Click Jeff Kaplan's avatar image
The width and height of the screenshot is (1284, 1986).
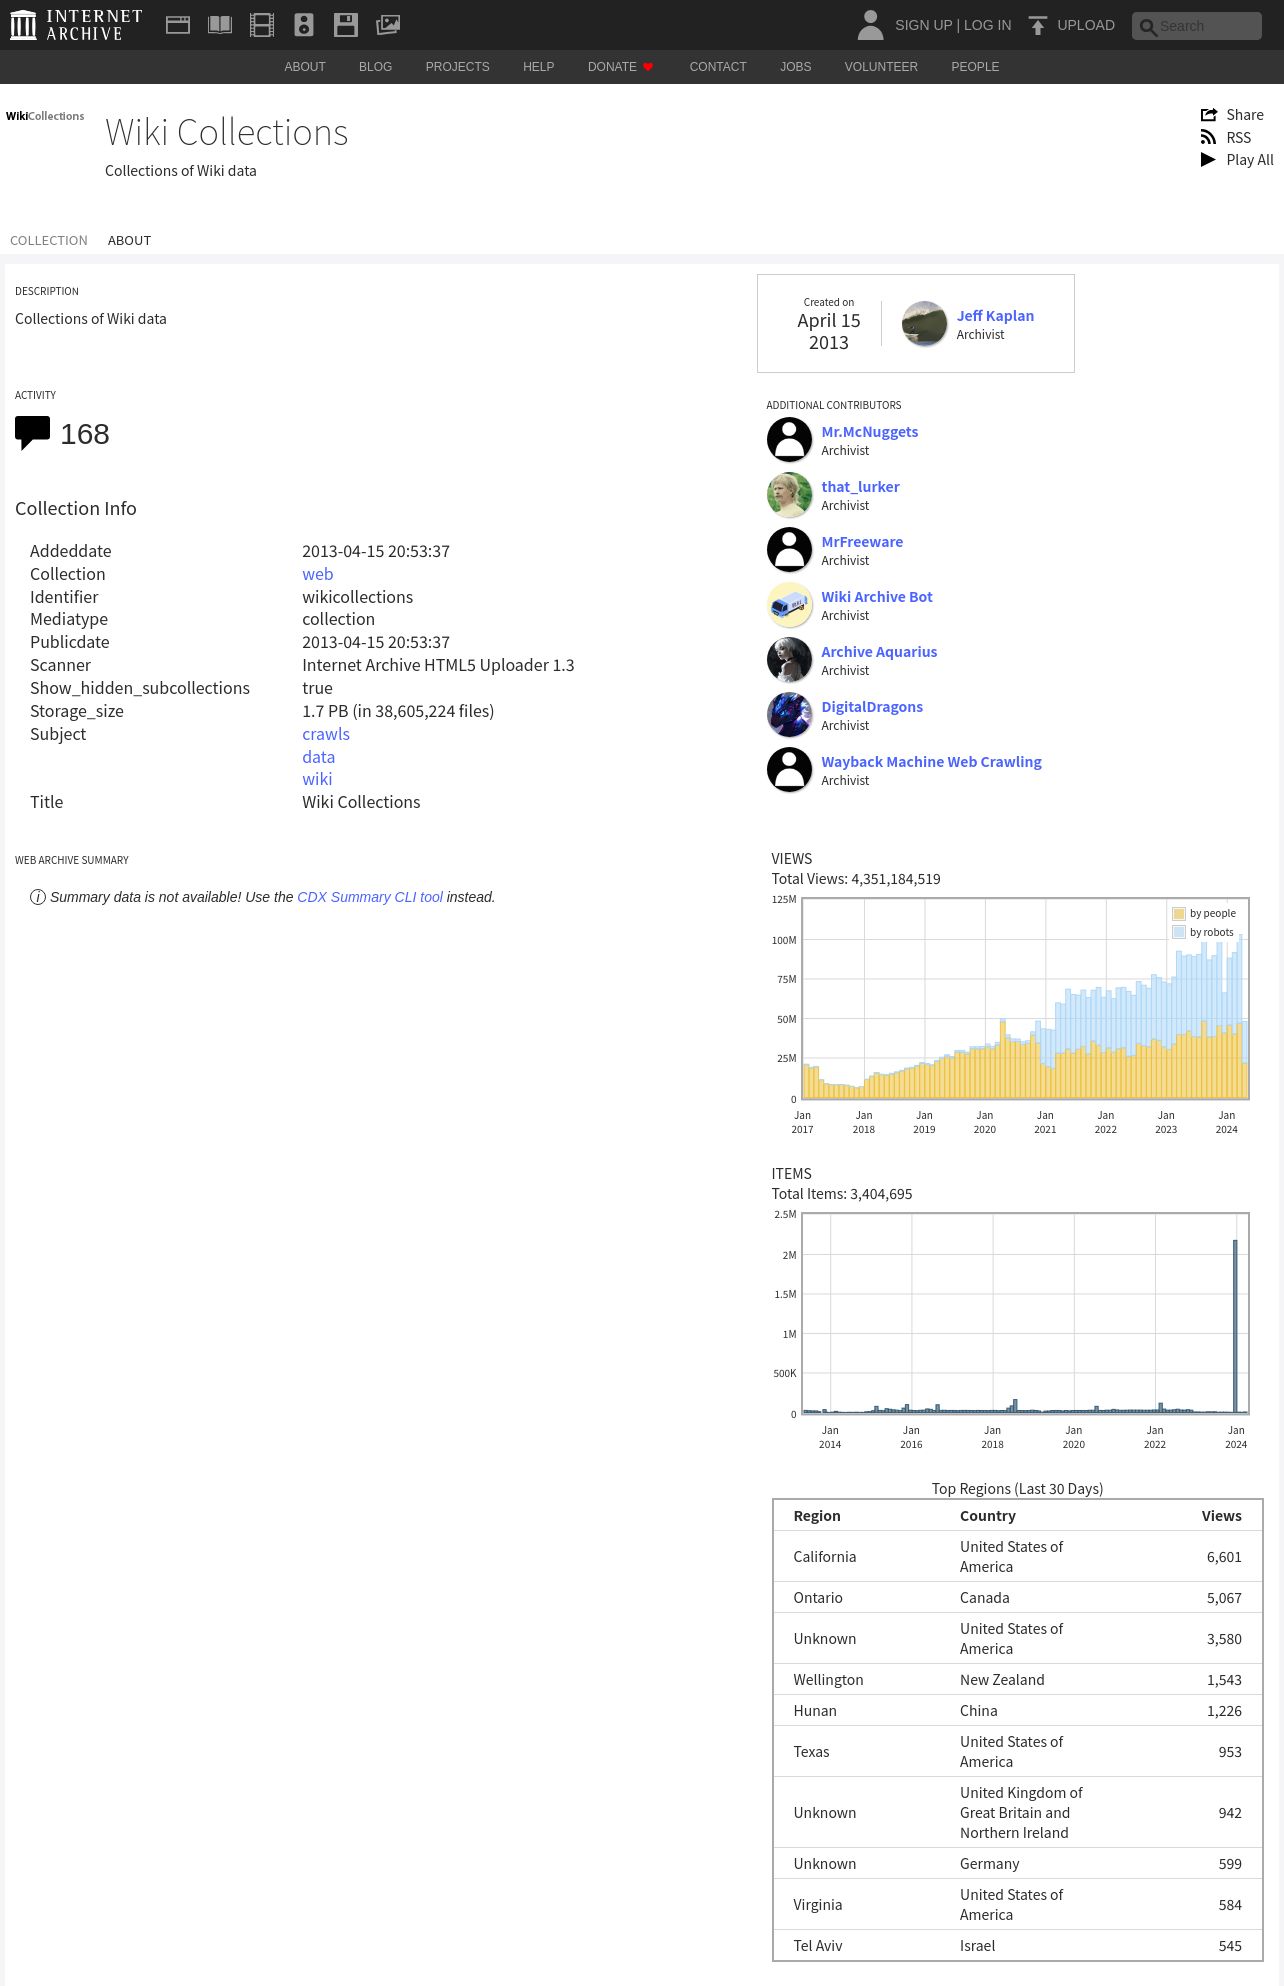tap(924, 324)
